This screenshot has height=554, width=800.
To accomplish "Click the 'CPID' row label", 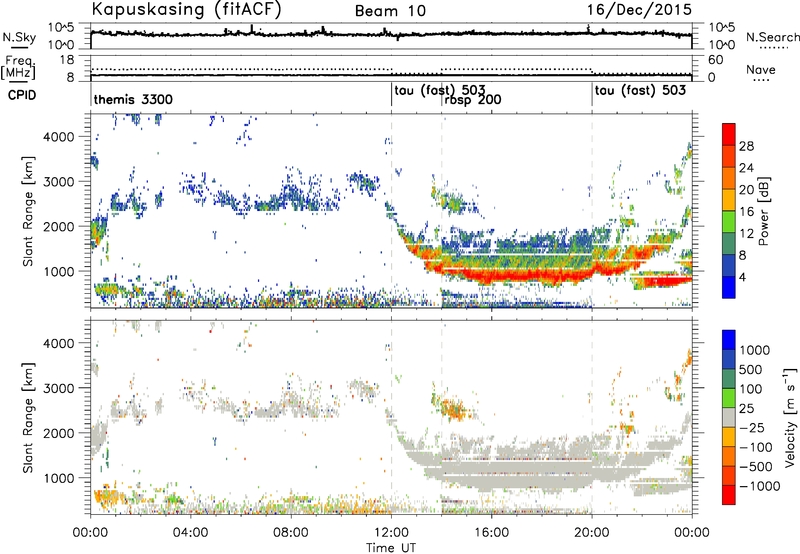I will pyautogui.click(x=21, y=95).
